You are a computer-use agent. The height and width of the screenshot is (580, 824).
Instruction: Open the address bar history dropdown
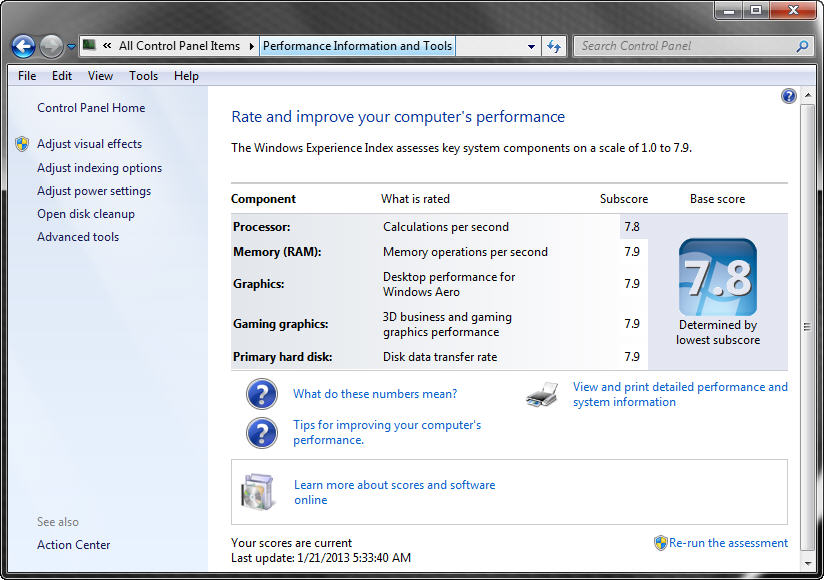531,46
